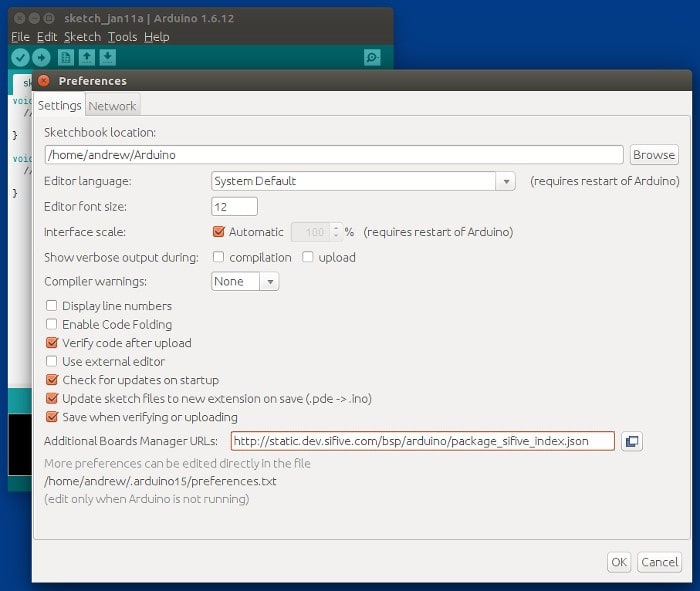Create a new sketch with the New icon
Viewport: 700px width, 591px height.
pyautogui.click(x=66, y=58)
